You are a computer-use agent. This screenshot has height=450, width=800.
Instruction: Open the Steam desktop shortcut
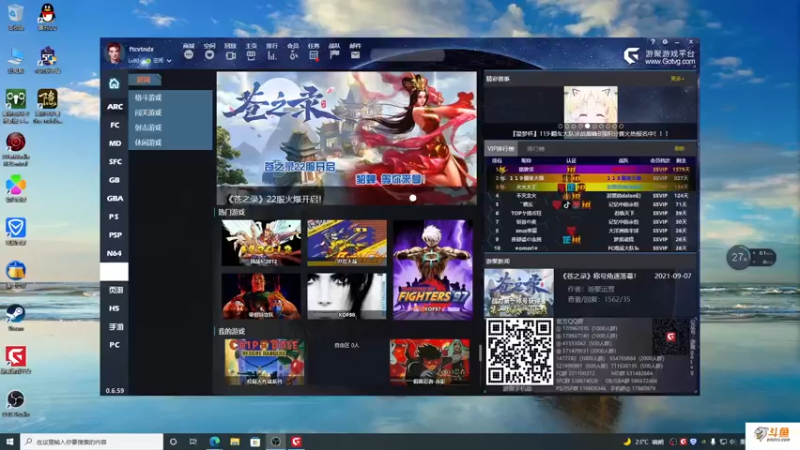(x=15, y=317)
